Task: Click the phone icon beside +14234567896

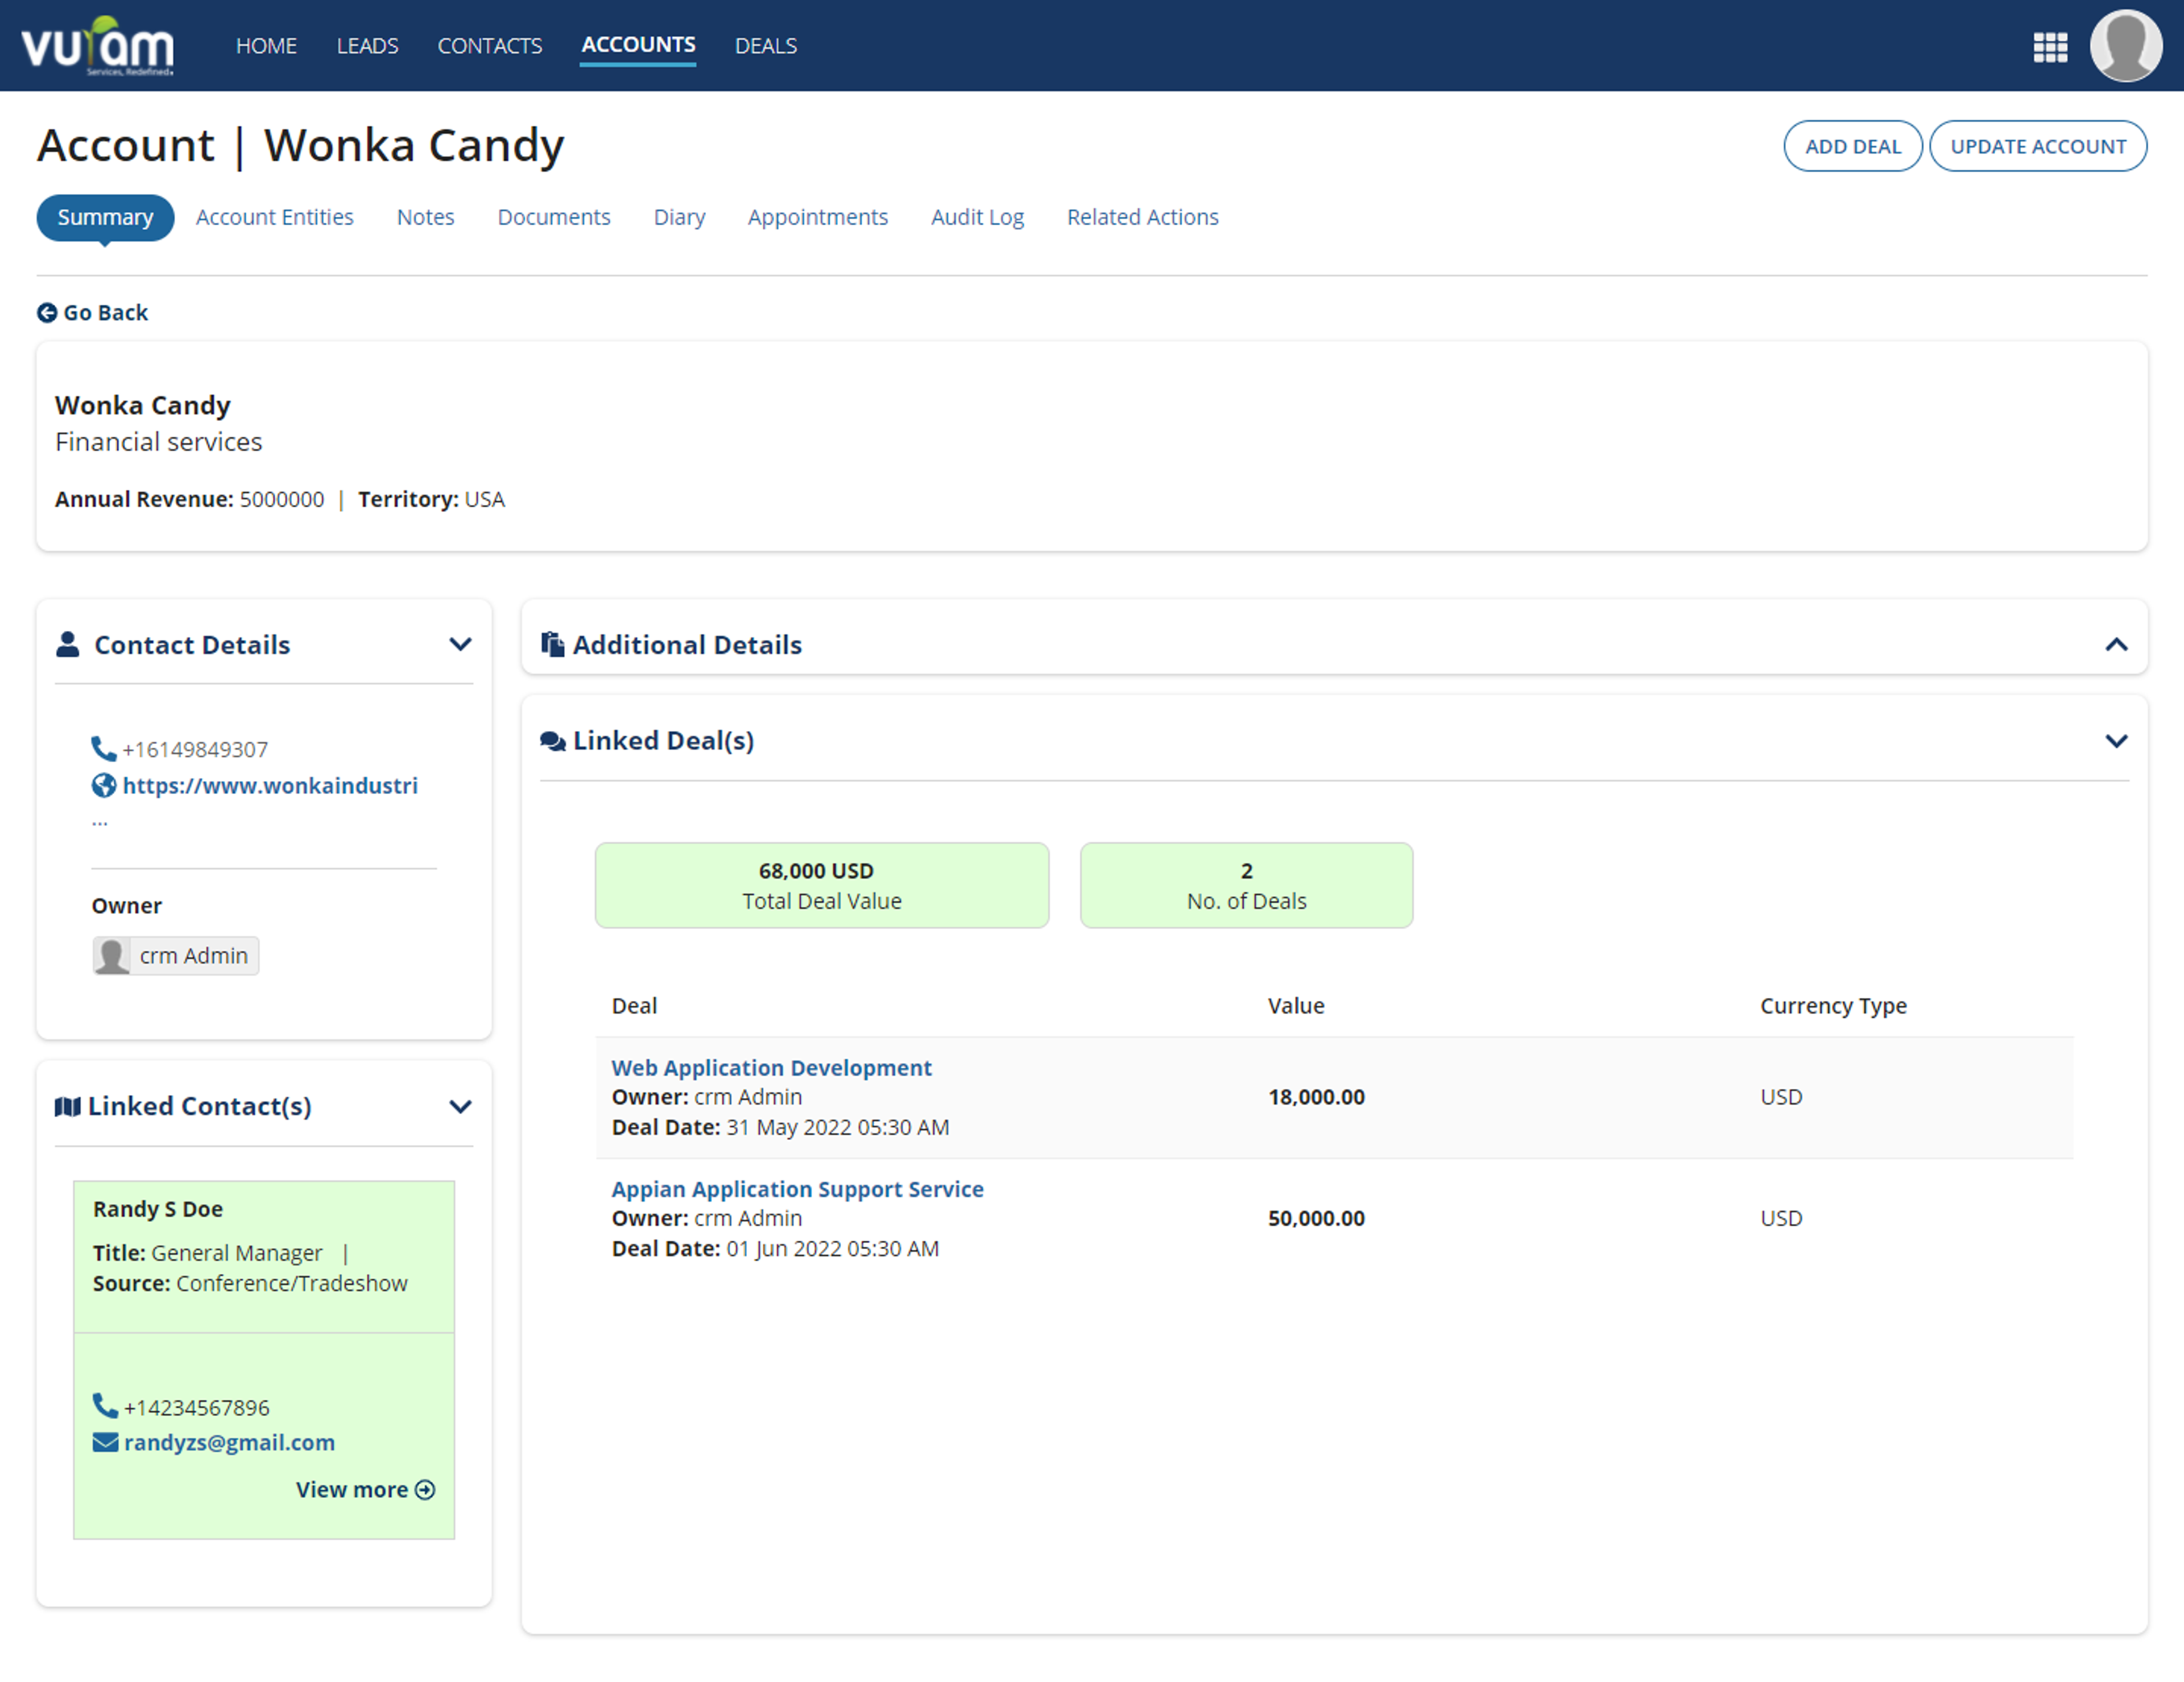Action: 105,1406
